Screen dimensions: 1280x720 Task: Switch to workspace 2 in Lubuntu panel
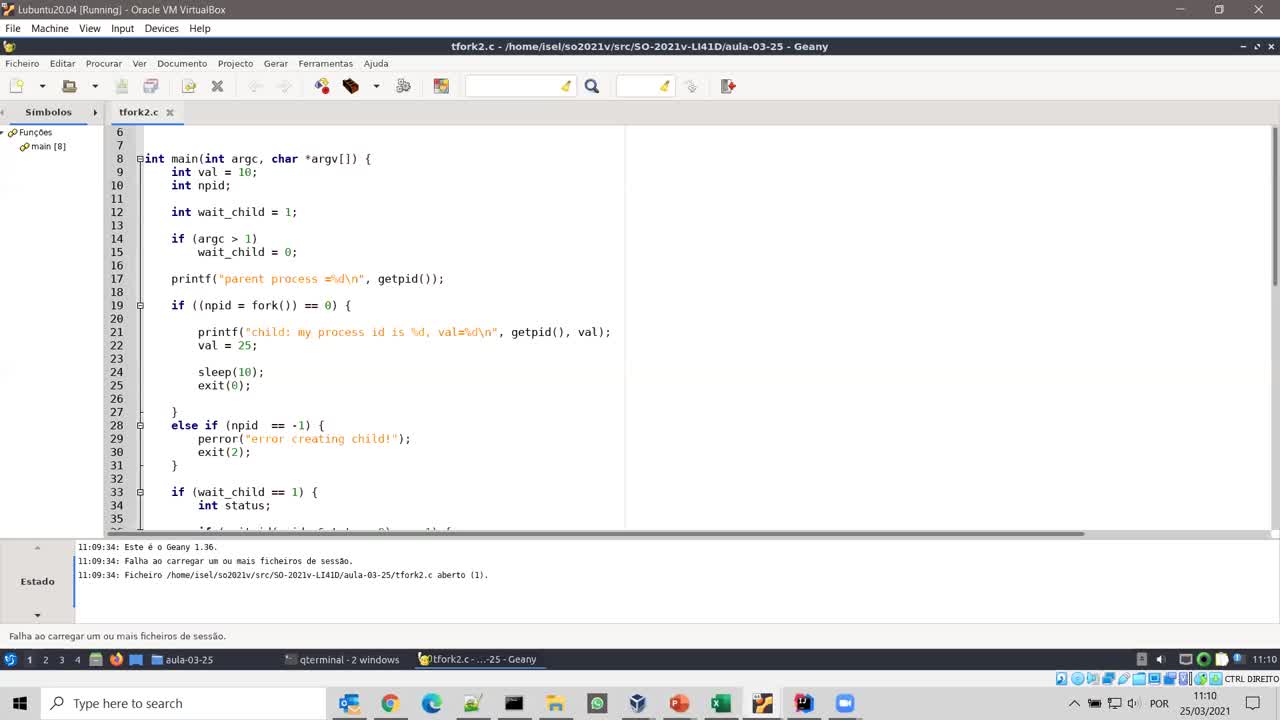pyautogui.click(x=45, y=659)
